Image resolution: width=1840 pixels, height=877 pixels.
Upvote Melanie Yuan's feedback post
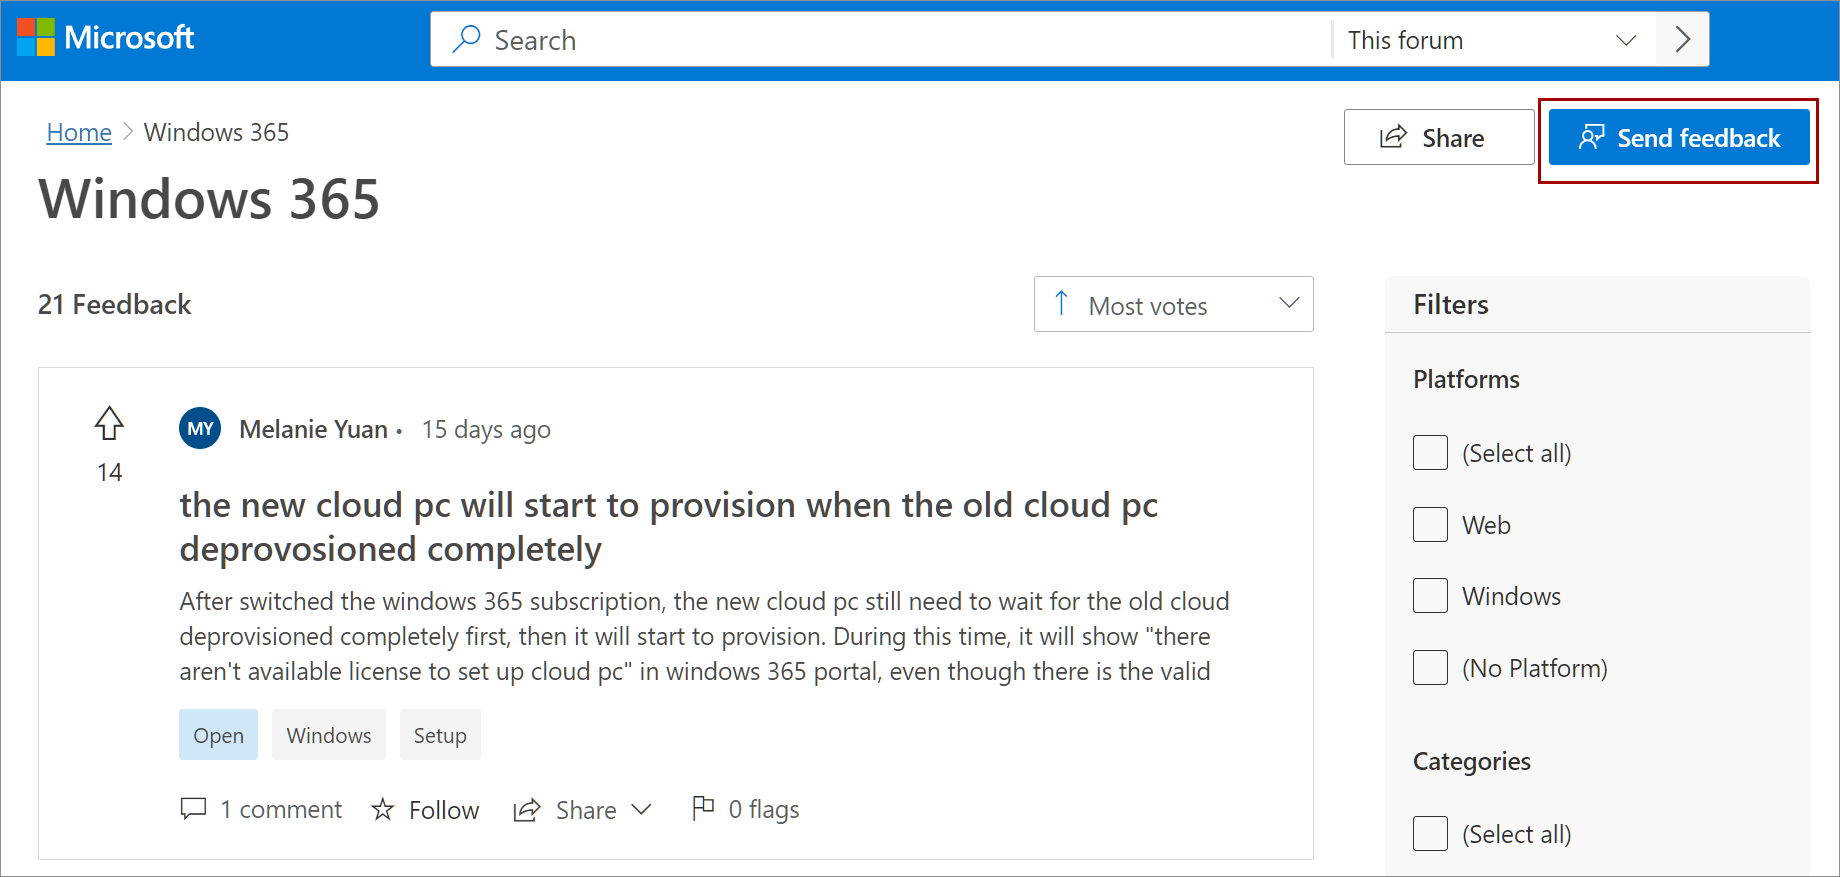pos(109,423)
